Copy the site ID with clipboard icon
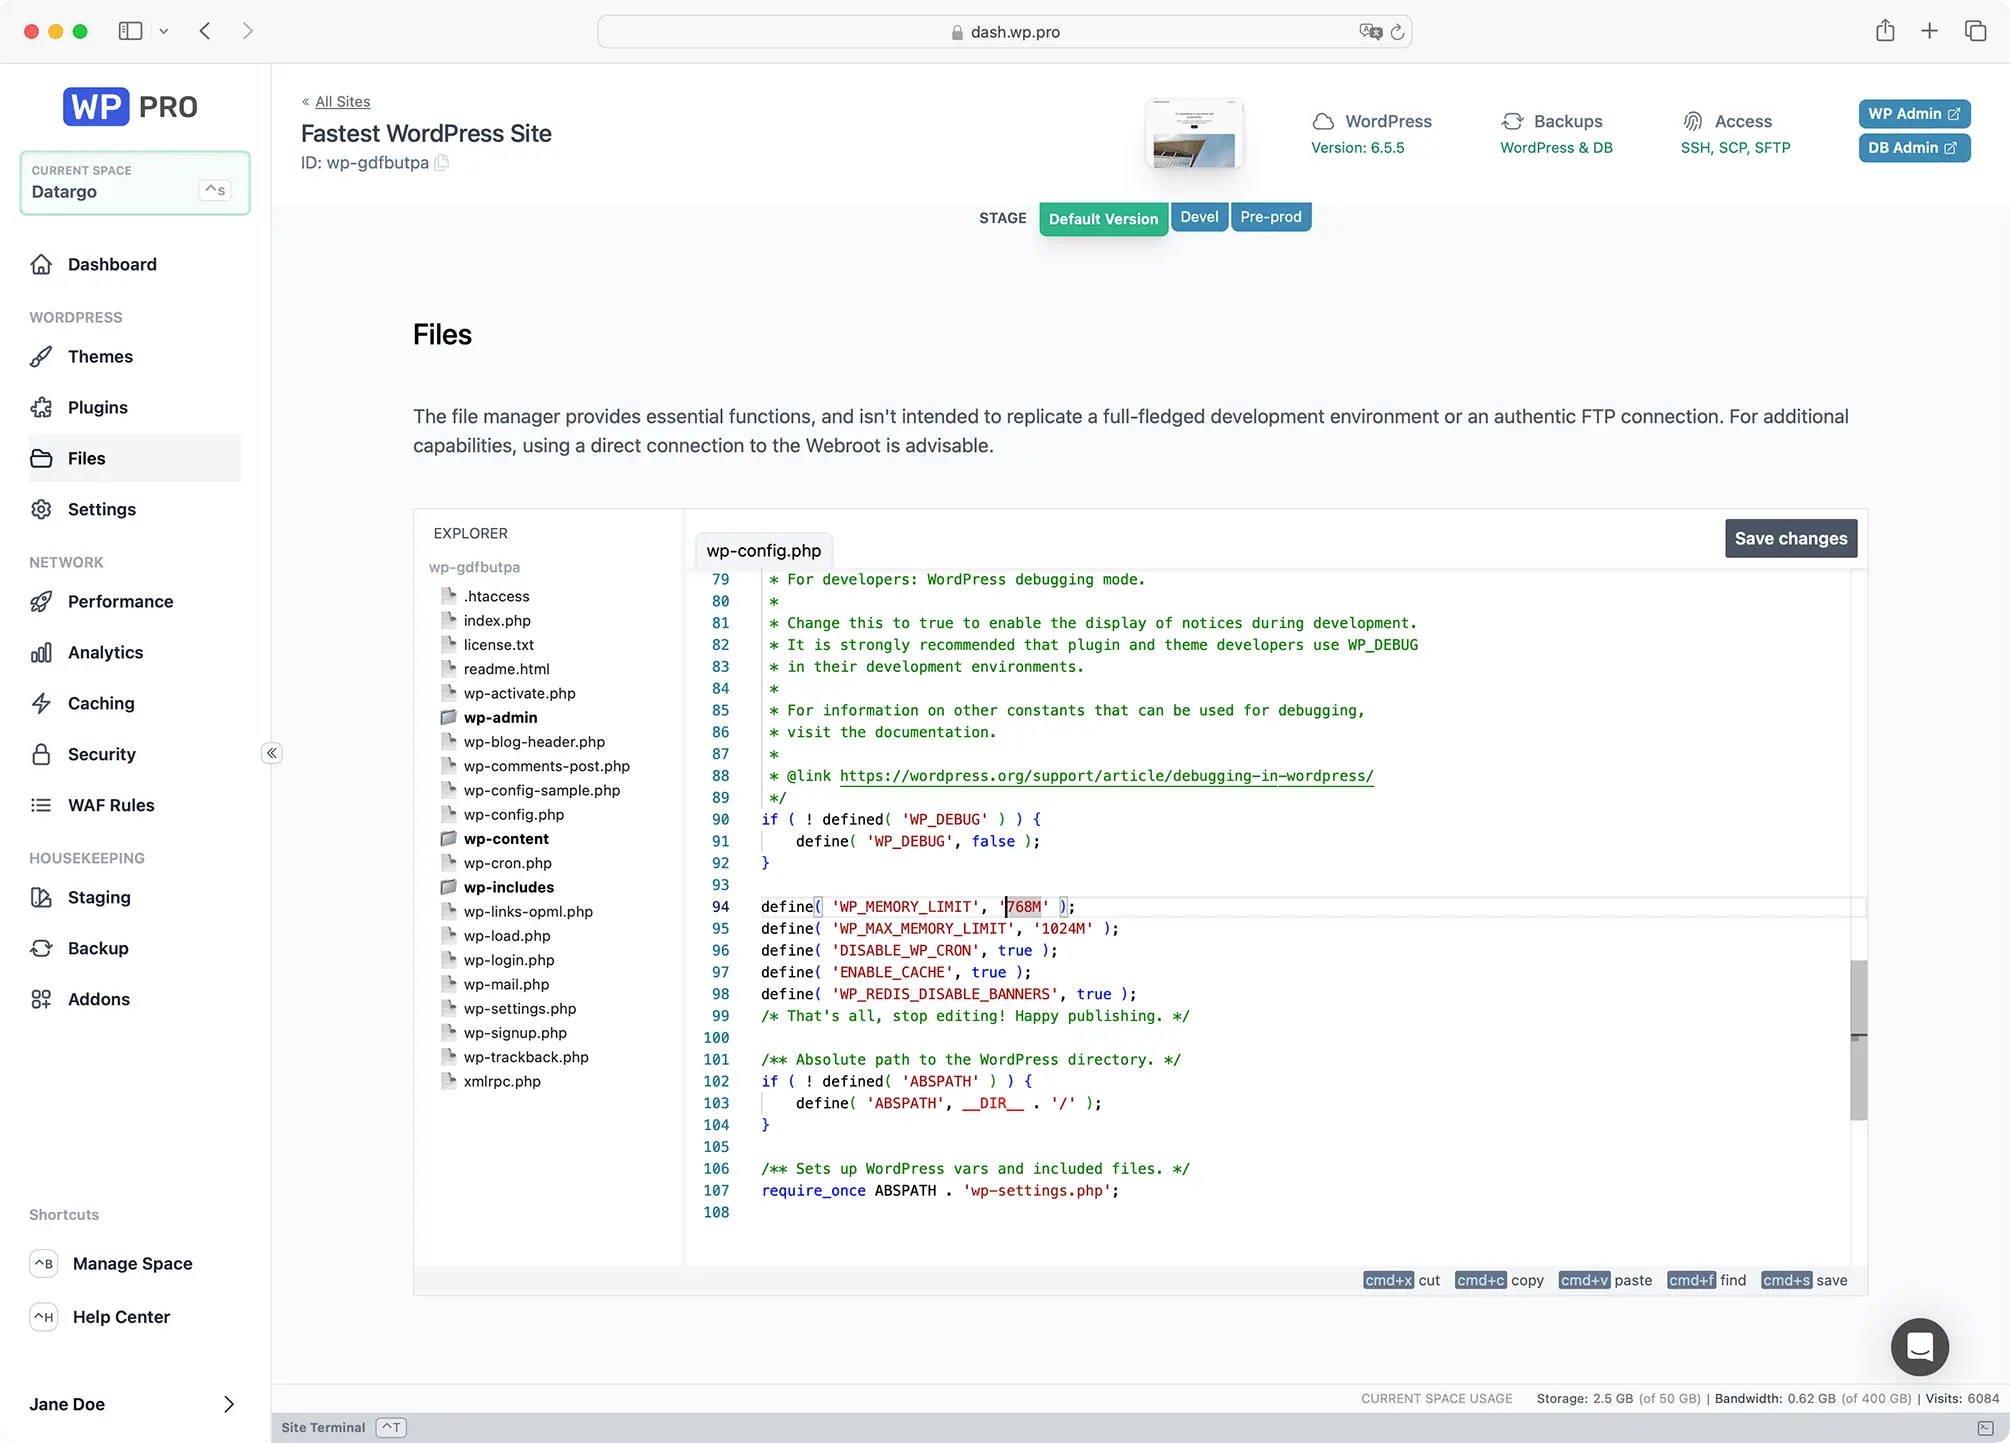2010x1443 pixels. coord(441,162)
